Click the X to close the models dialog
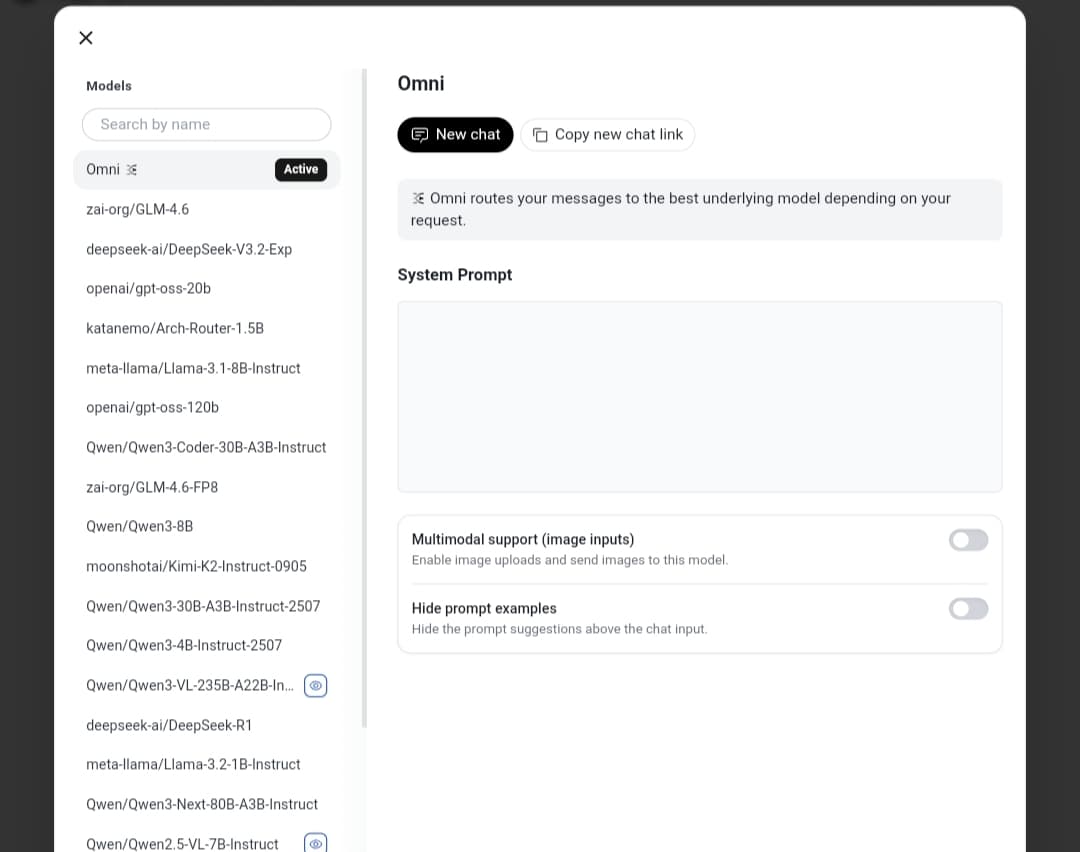The image size is (1080, 852). click(x=85, y=38)
